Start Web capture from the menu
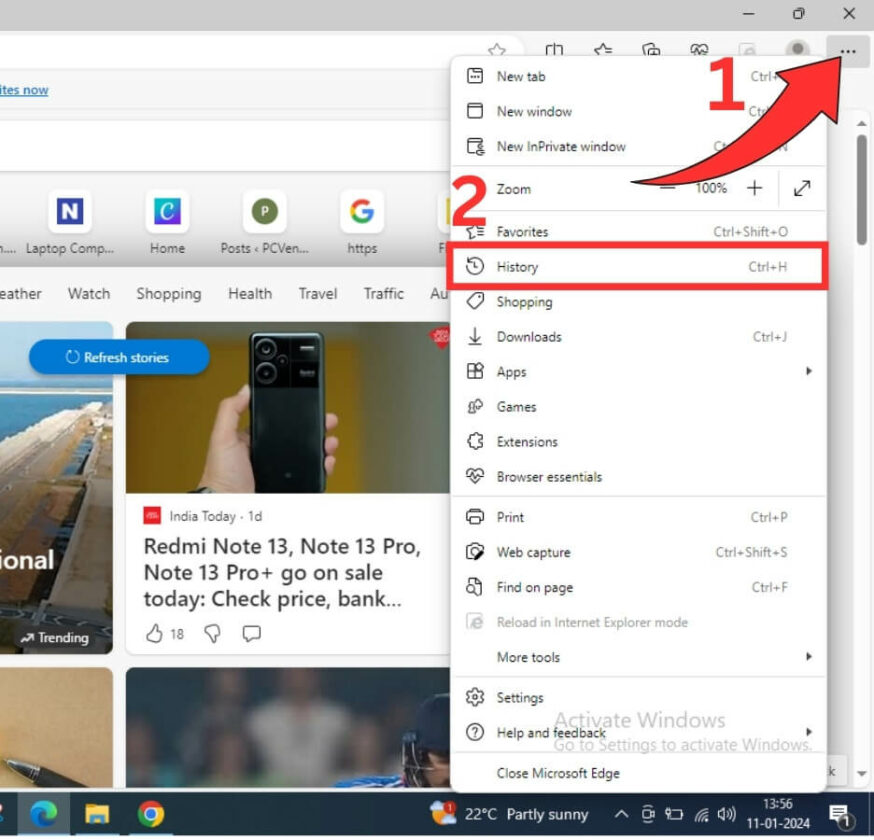874x840 pixels. pos(638,552)
